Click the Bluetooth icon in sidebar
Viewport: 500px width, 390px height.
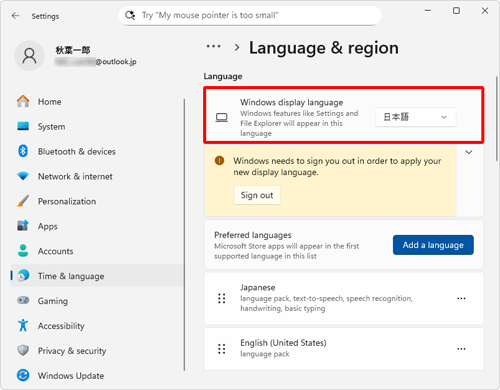23,151
